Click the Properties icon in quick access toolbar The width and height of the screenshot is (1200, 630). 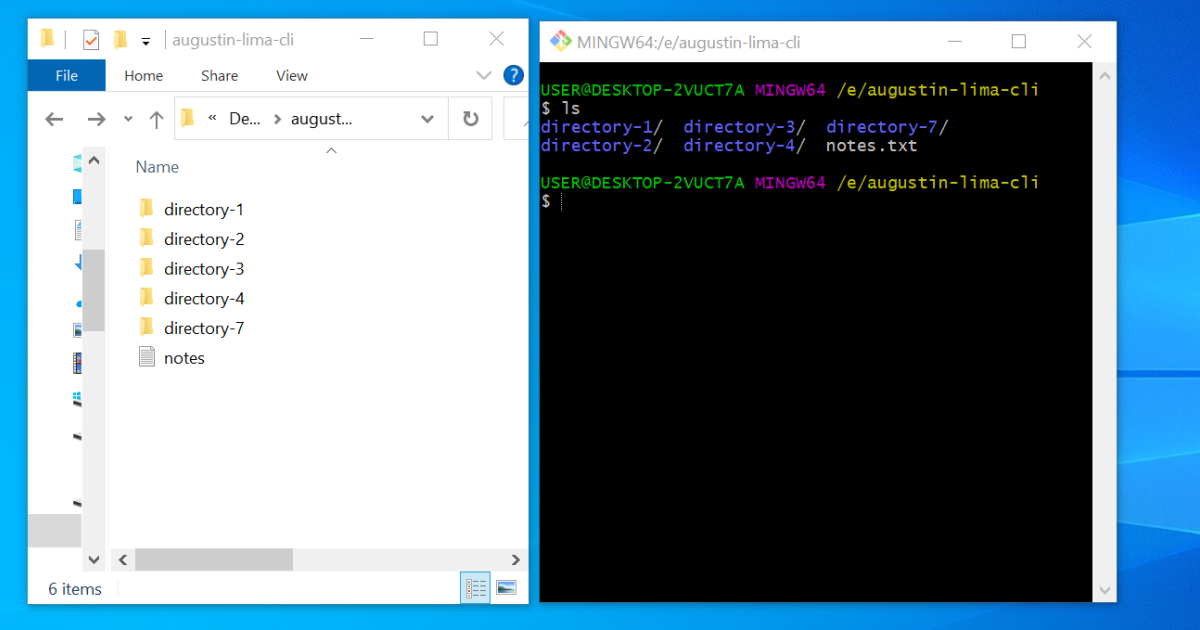[91, 40]
